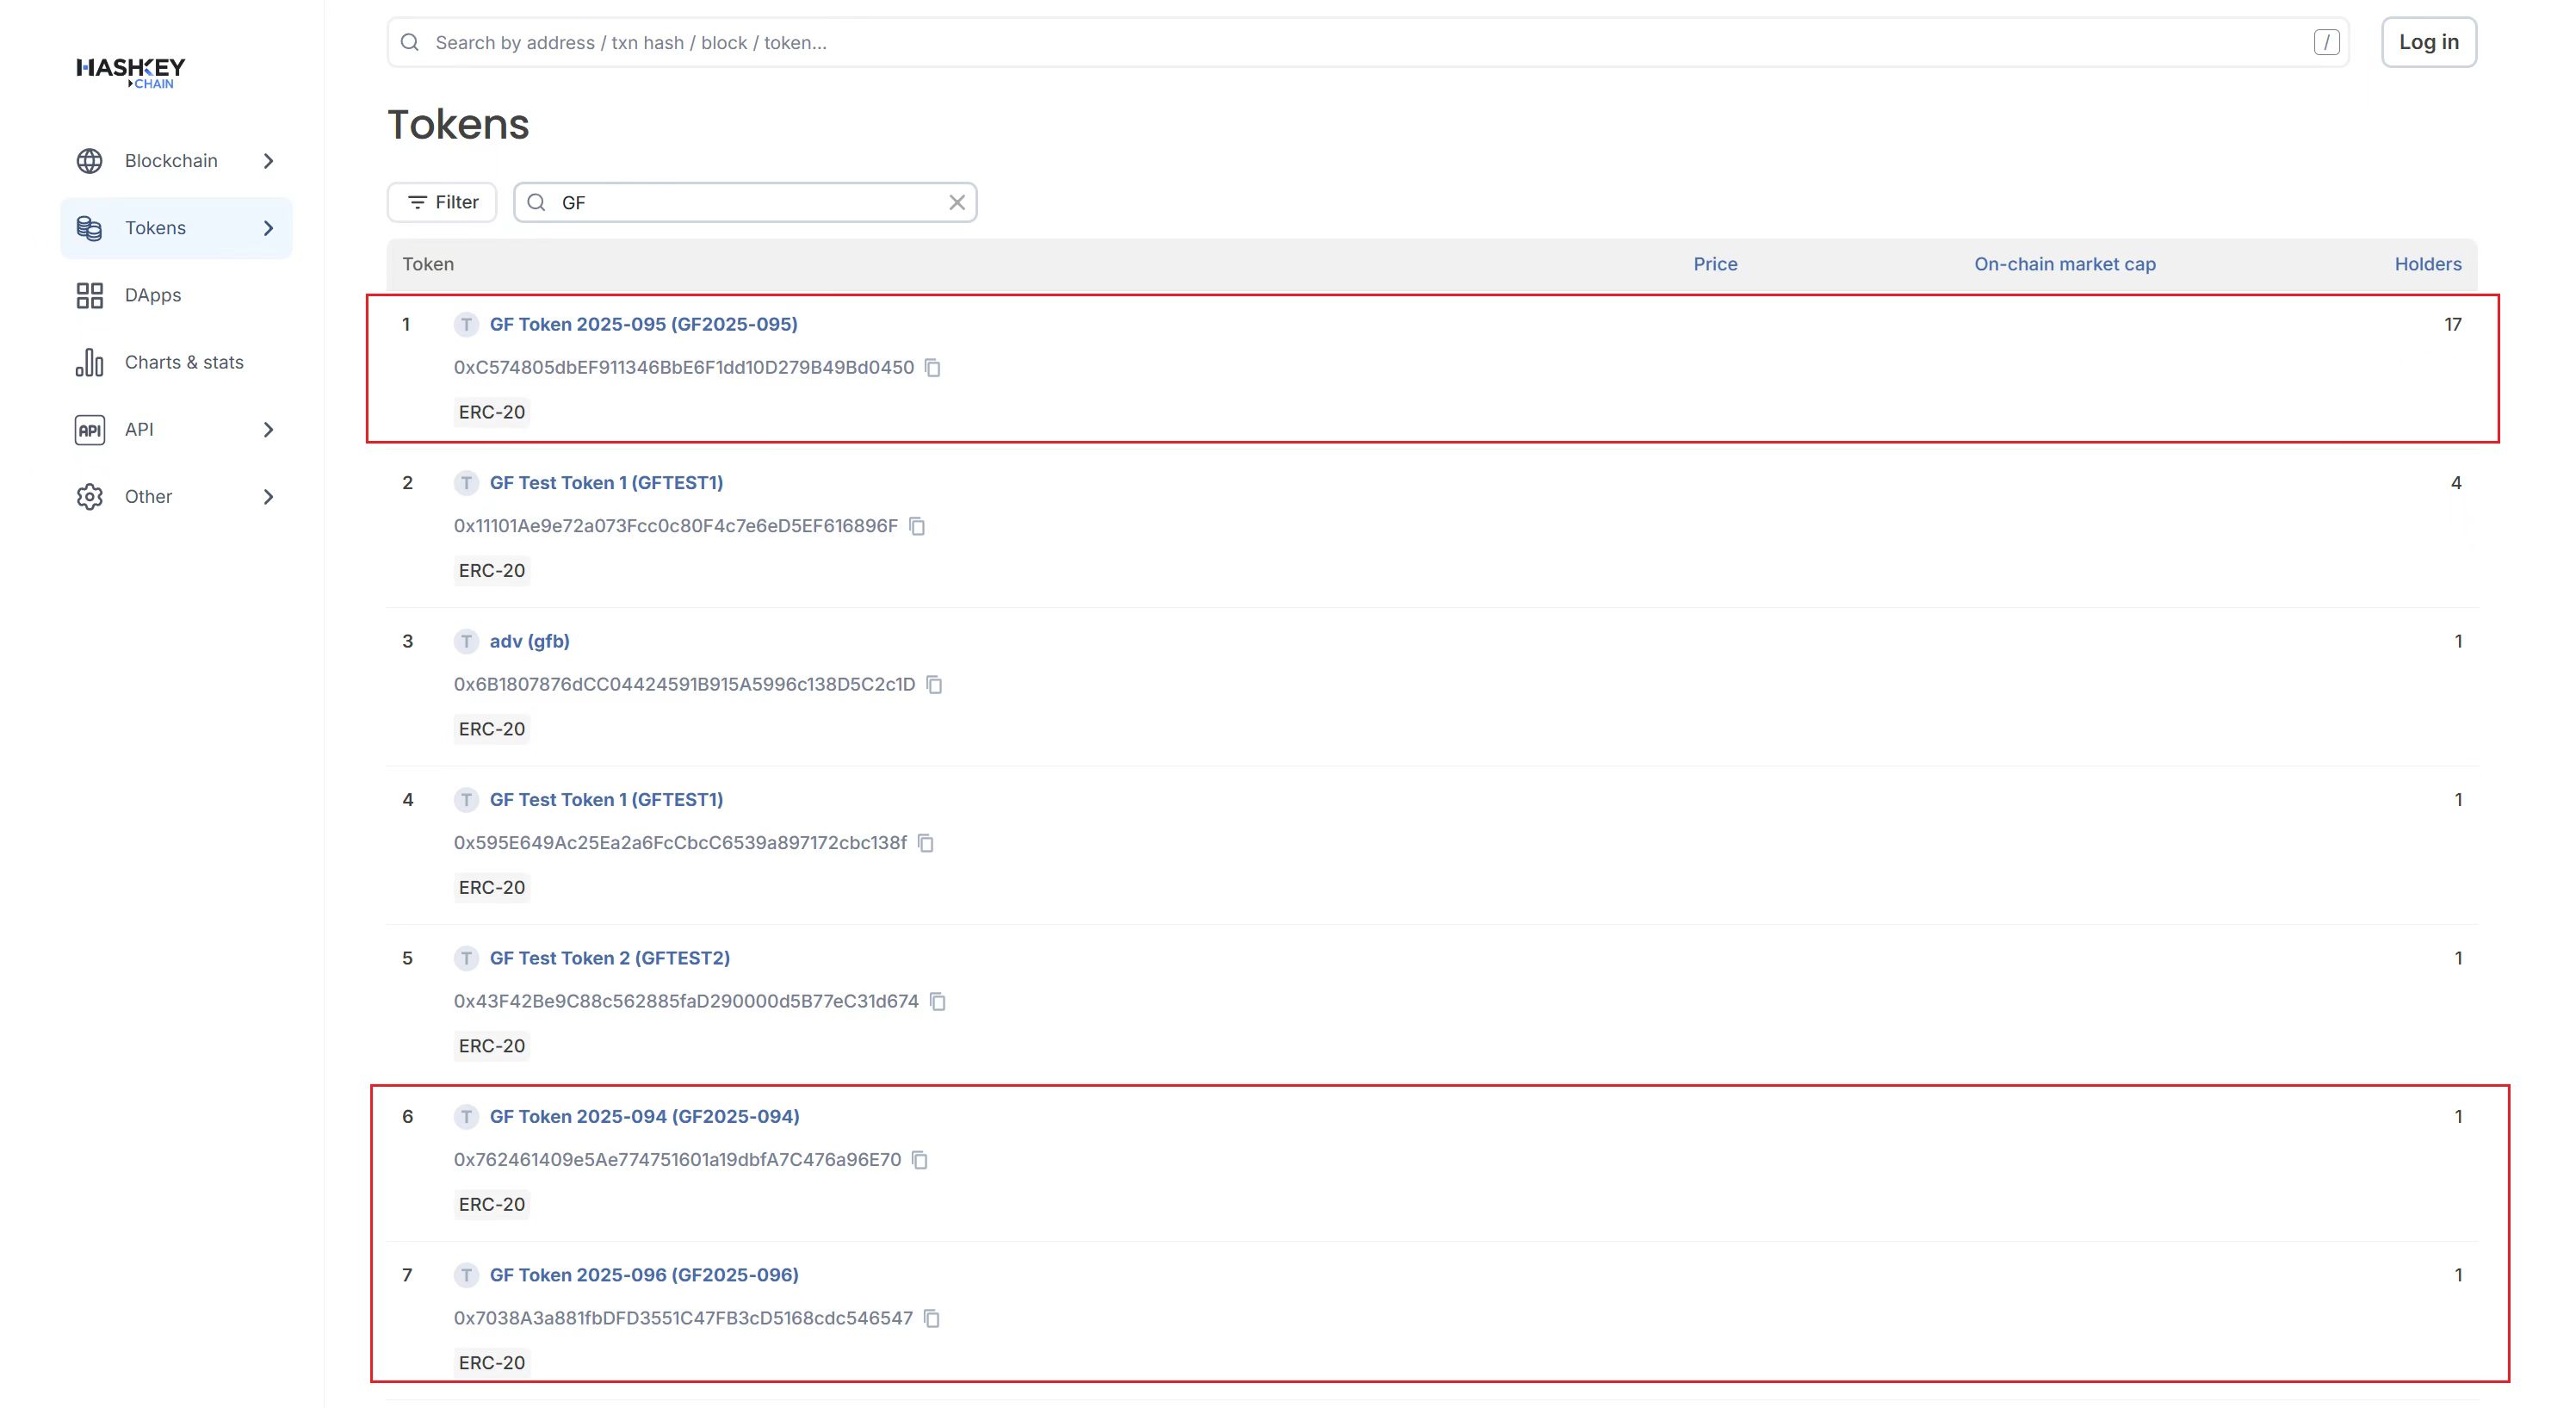Click the Other gear icon
This screenshot has width=2576, height=1408.
[90, 496]
